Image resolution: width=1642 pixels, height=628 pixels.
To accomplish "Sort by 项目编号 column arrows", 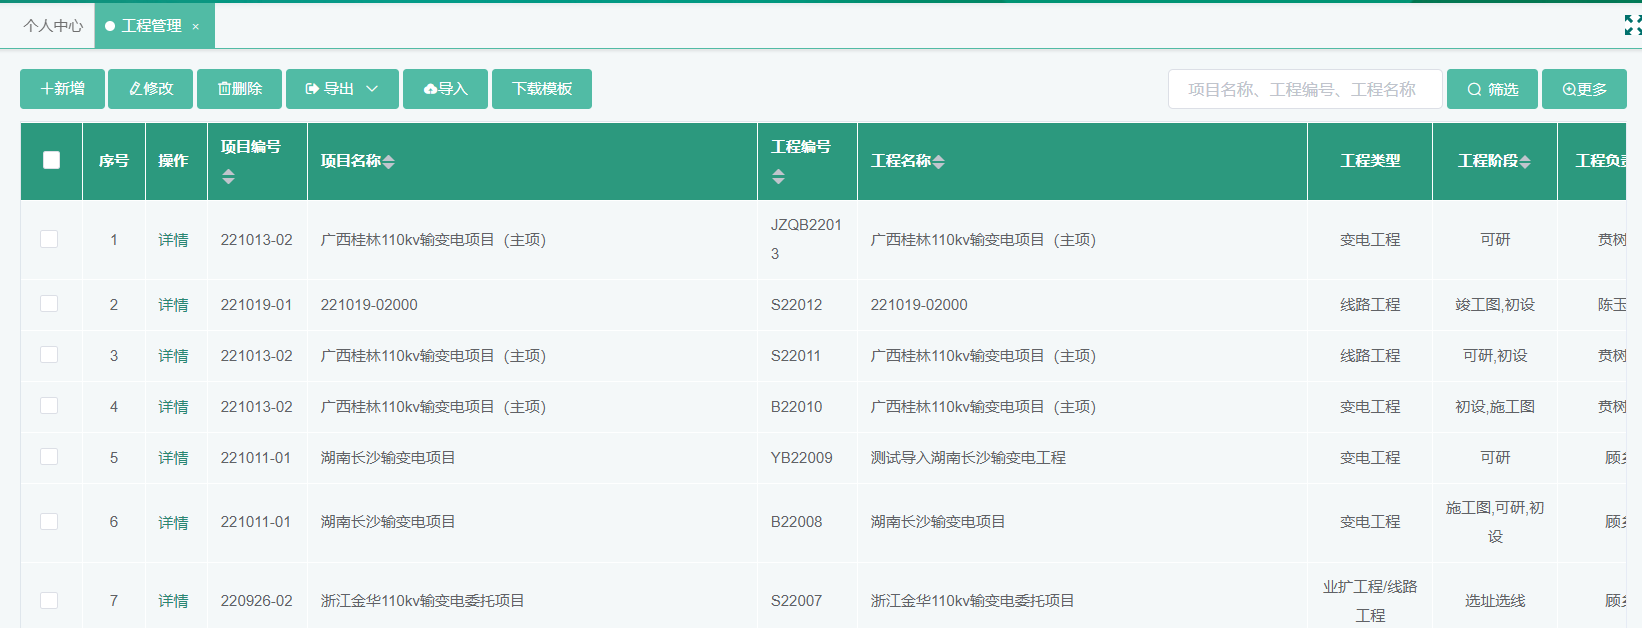I will point(229,177).
